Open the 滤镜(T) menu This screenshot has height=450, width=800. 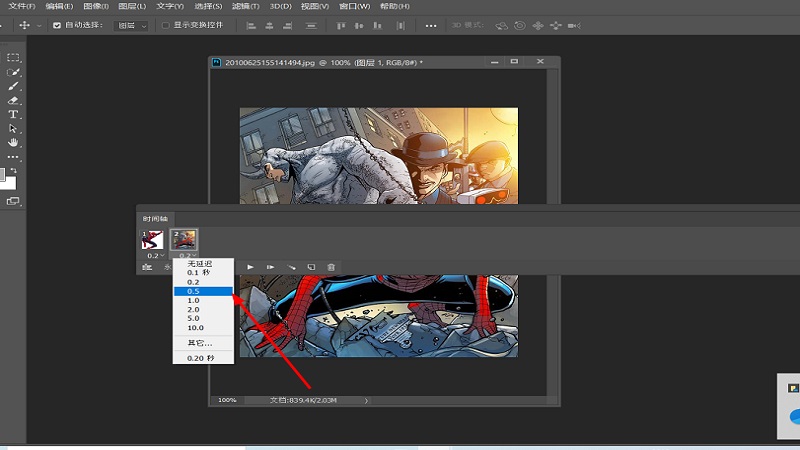tap(245, 6)
